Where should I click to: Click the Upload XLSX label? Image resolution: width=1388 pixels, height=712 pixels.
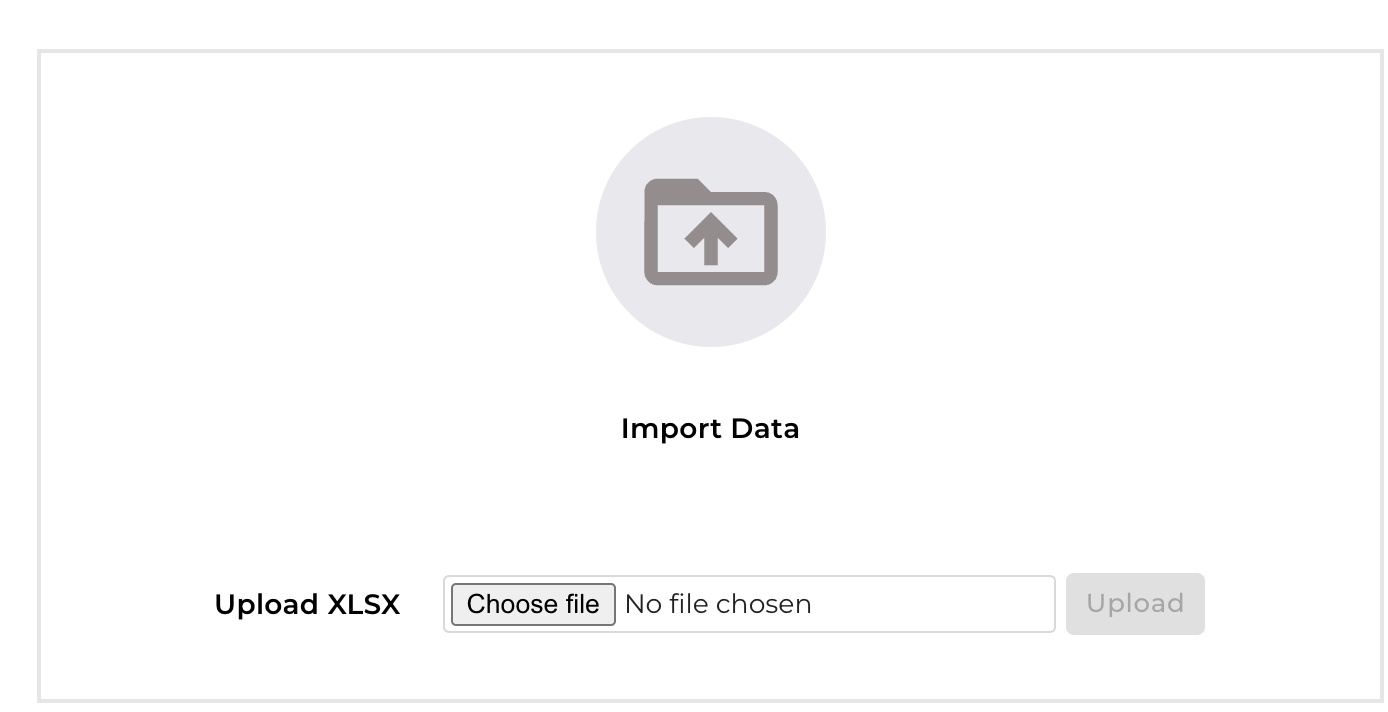[x=307, y=604]
